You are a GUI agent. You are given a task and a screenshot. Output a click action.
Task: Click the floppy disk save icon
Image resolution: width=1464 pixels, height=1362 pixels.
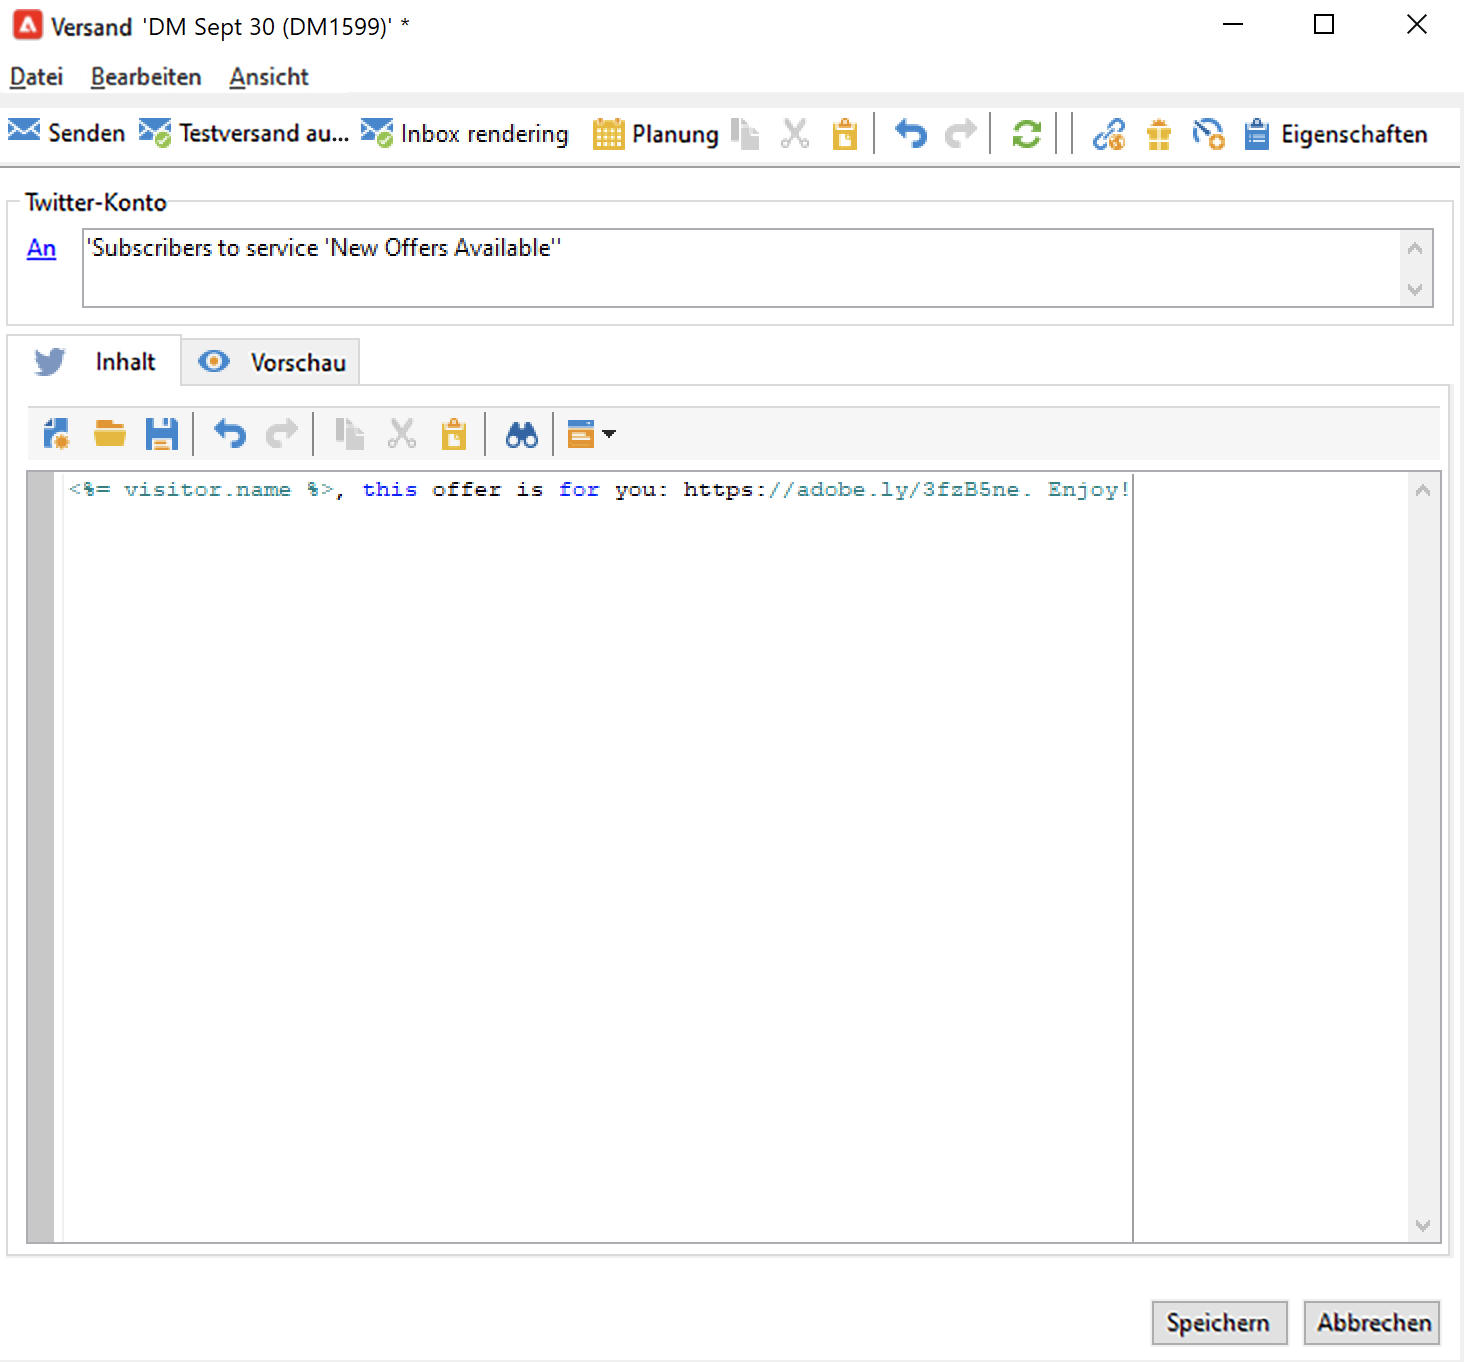click(162, 434)
